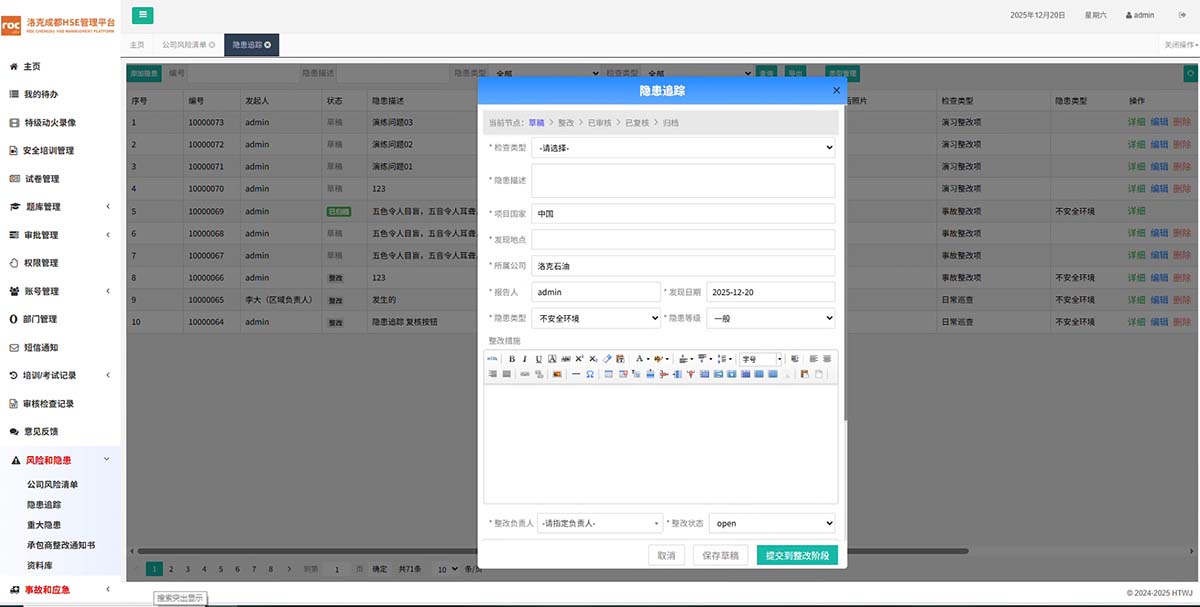Image resolution: width=1200 pixels, height=607 pixels.
Task: Open the 整改负责人 selector
Action: pos(599,523)
